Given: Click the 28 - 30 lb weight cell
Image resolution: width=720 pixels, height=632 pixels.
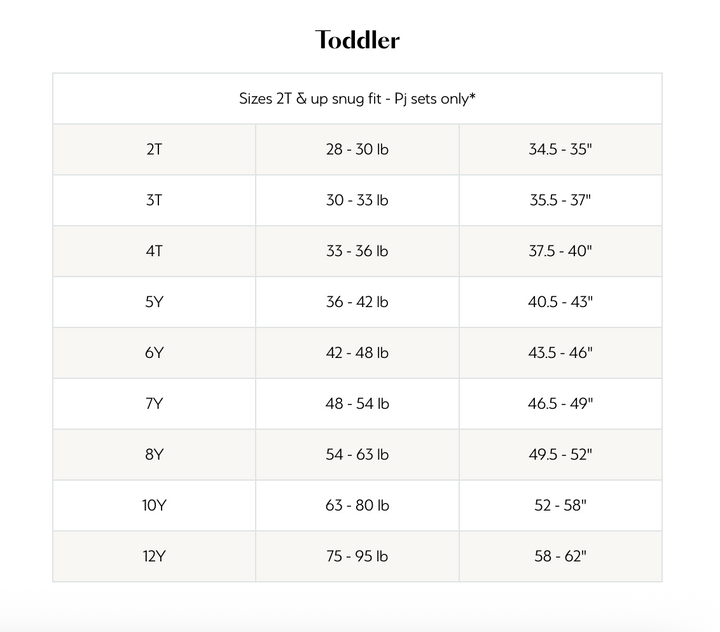Looking at the screenshot, I should (357, 149).
